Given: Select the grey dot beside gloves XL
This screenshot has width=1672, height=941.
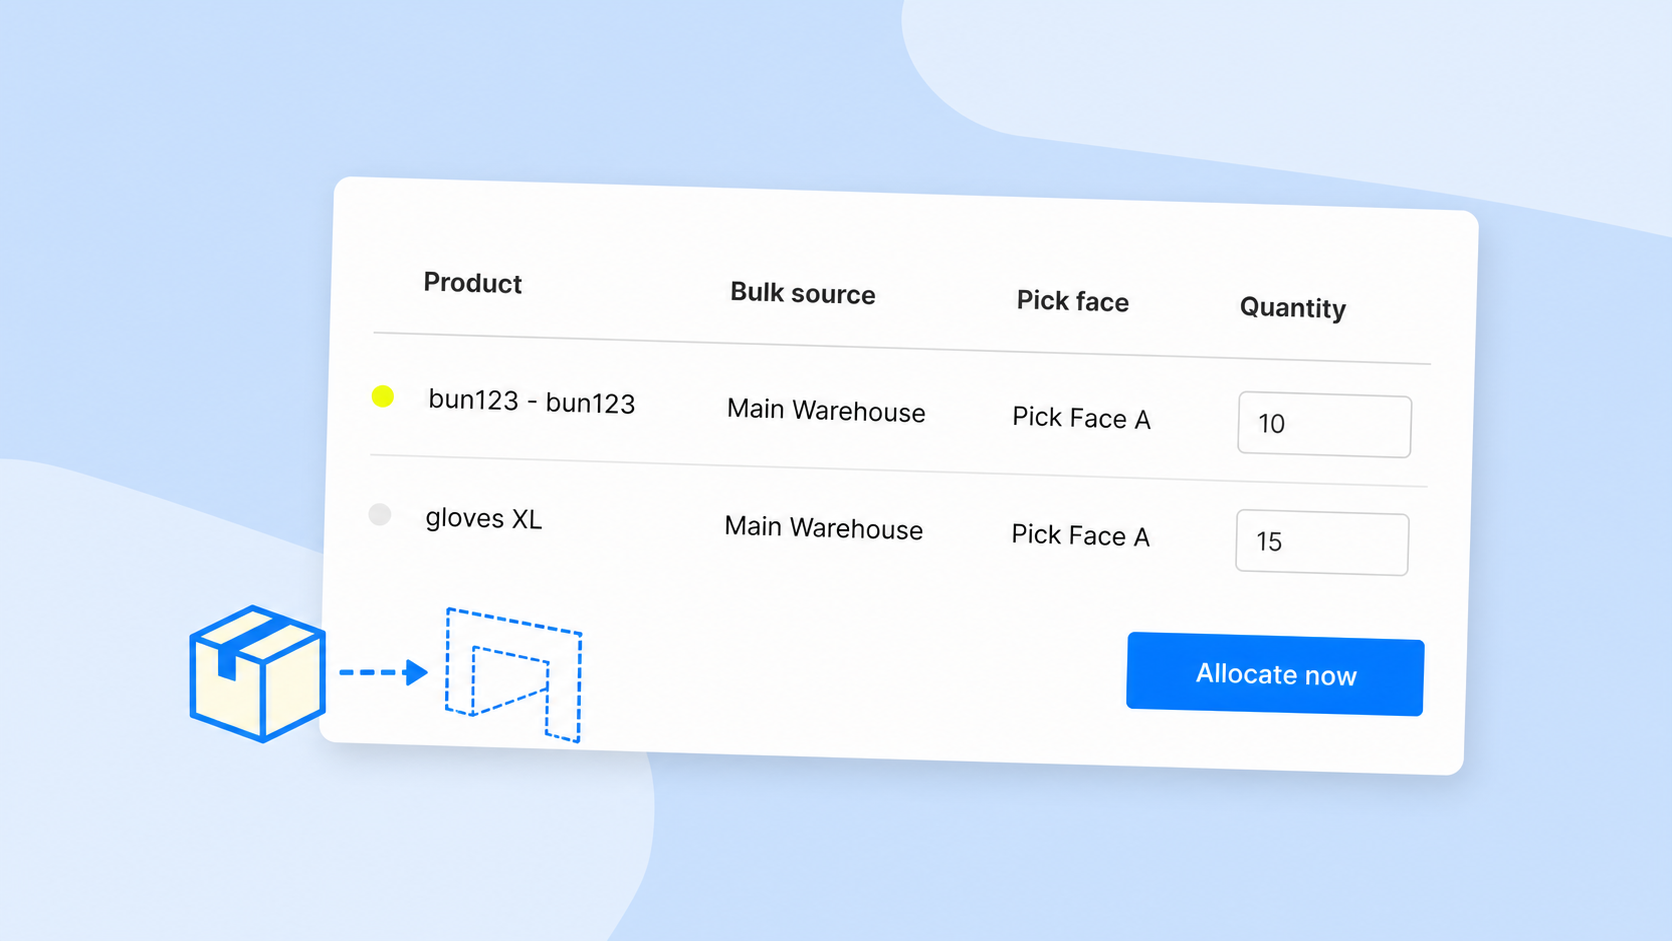Looking at the screenshot, I should 380,514.
